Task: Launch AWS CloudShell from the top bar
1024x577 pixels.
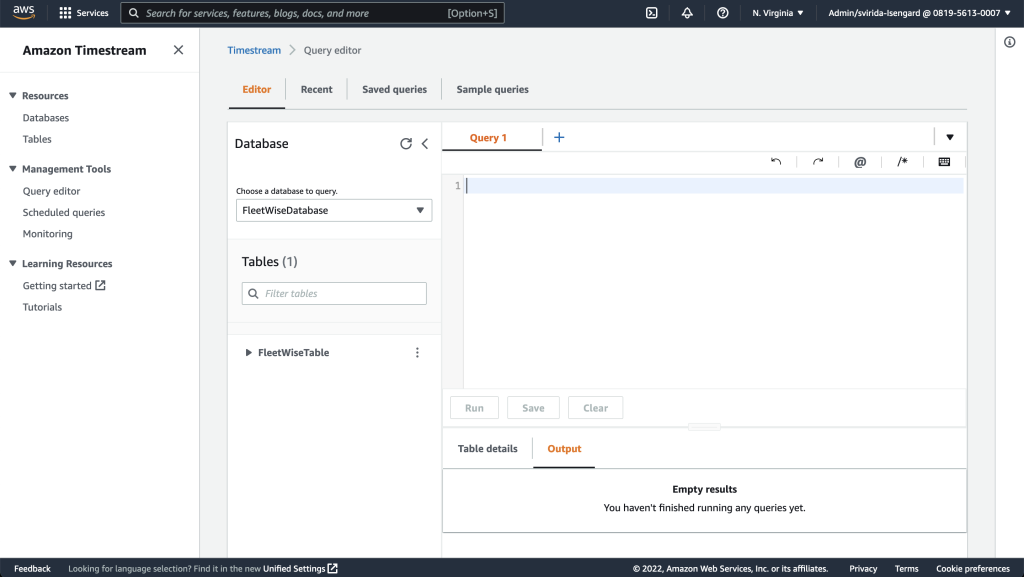Action: (x=651, y=13)
